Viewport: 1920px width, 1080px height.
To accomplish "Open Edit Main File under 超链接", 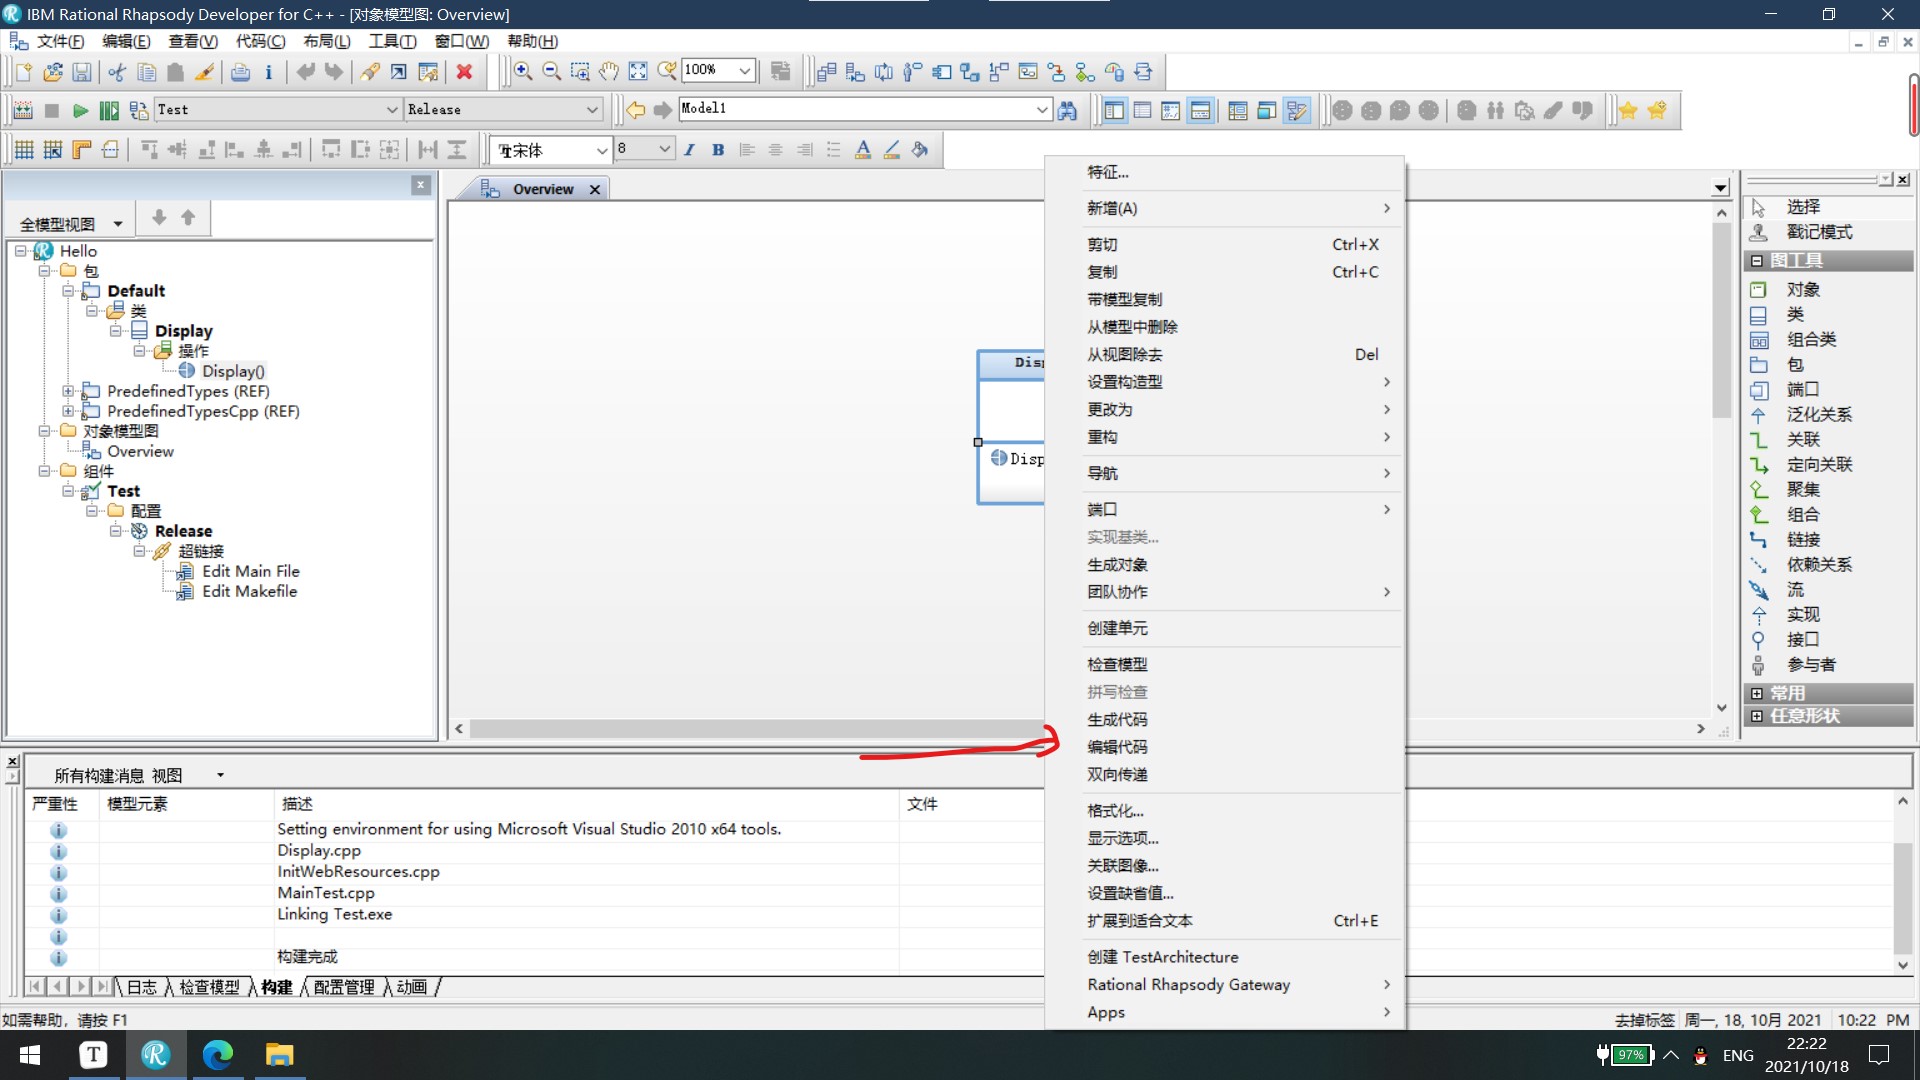I will click(251, 571).
